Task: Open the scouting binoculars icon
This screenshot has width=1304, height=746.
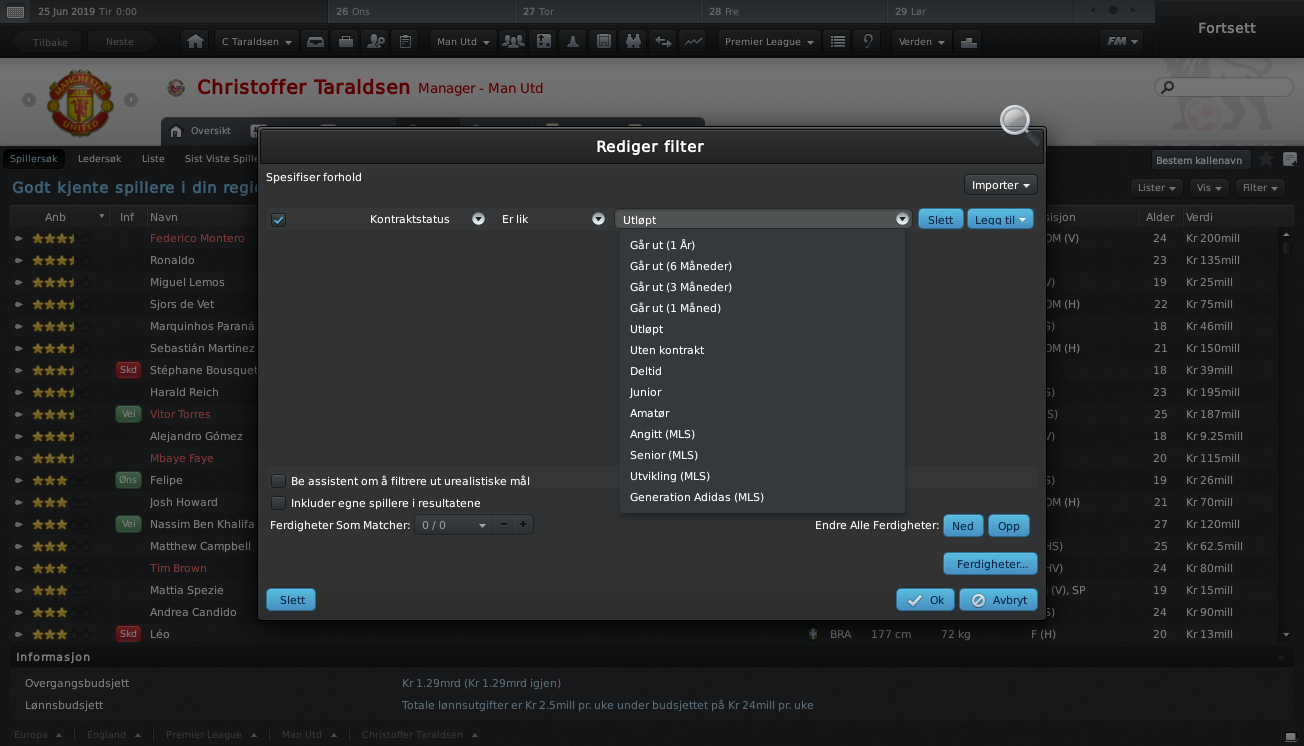Action: 633,42
